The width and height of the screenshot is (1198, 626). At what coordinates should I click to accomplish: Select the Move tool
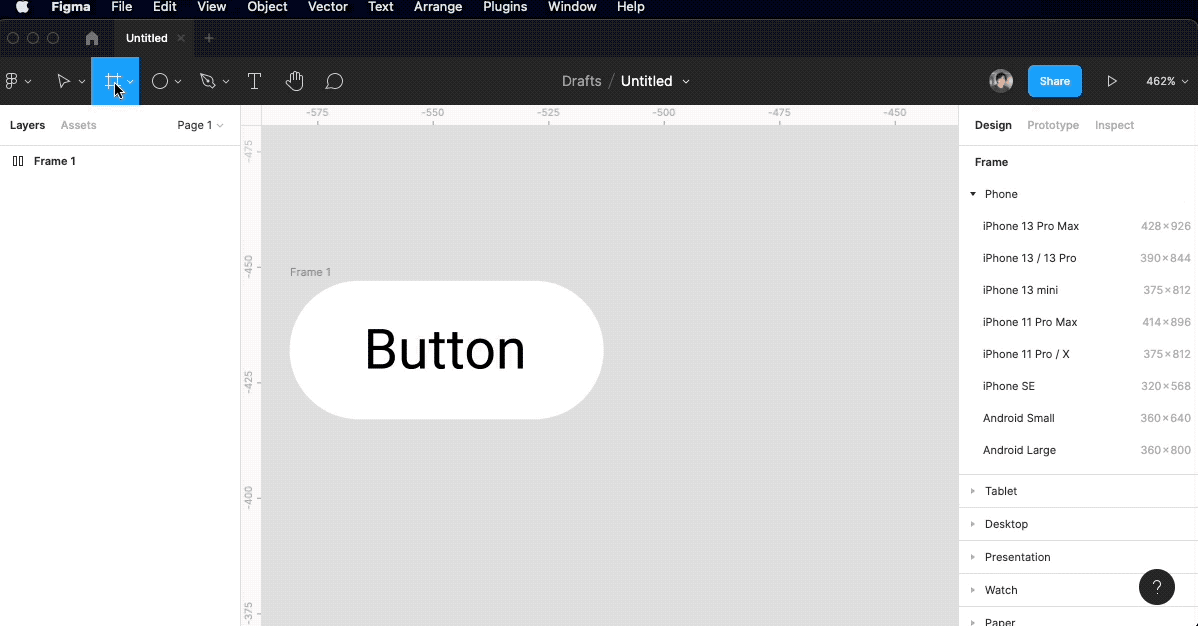pyautogui.click(x=63, y=81)
